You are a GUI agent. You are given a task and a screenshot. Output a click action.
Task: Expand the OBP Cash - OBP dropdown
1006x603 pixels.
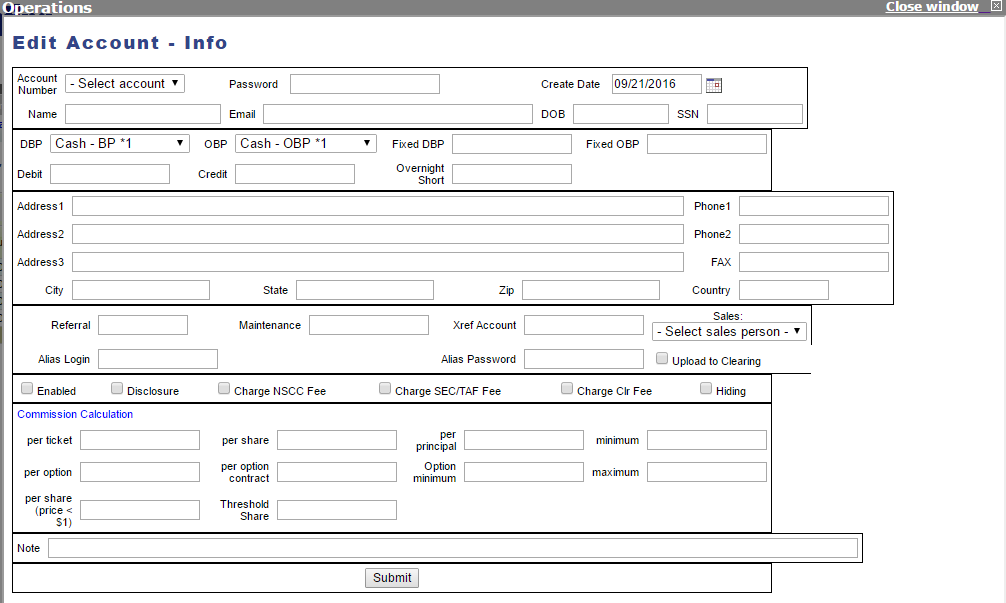[305, 143]
